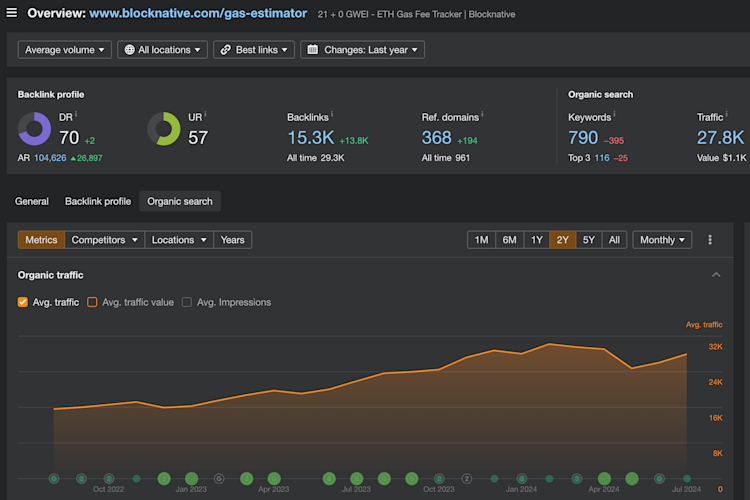Open the three-dot chart options menu
The height and width of the screenshot is (500, 750).
pos(710,240)
